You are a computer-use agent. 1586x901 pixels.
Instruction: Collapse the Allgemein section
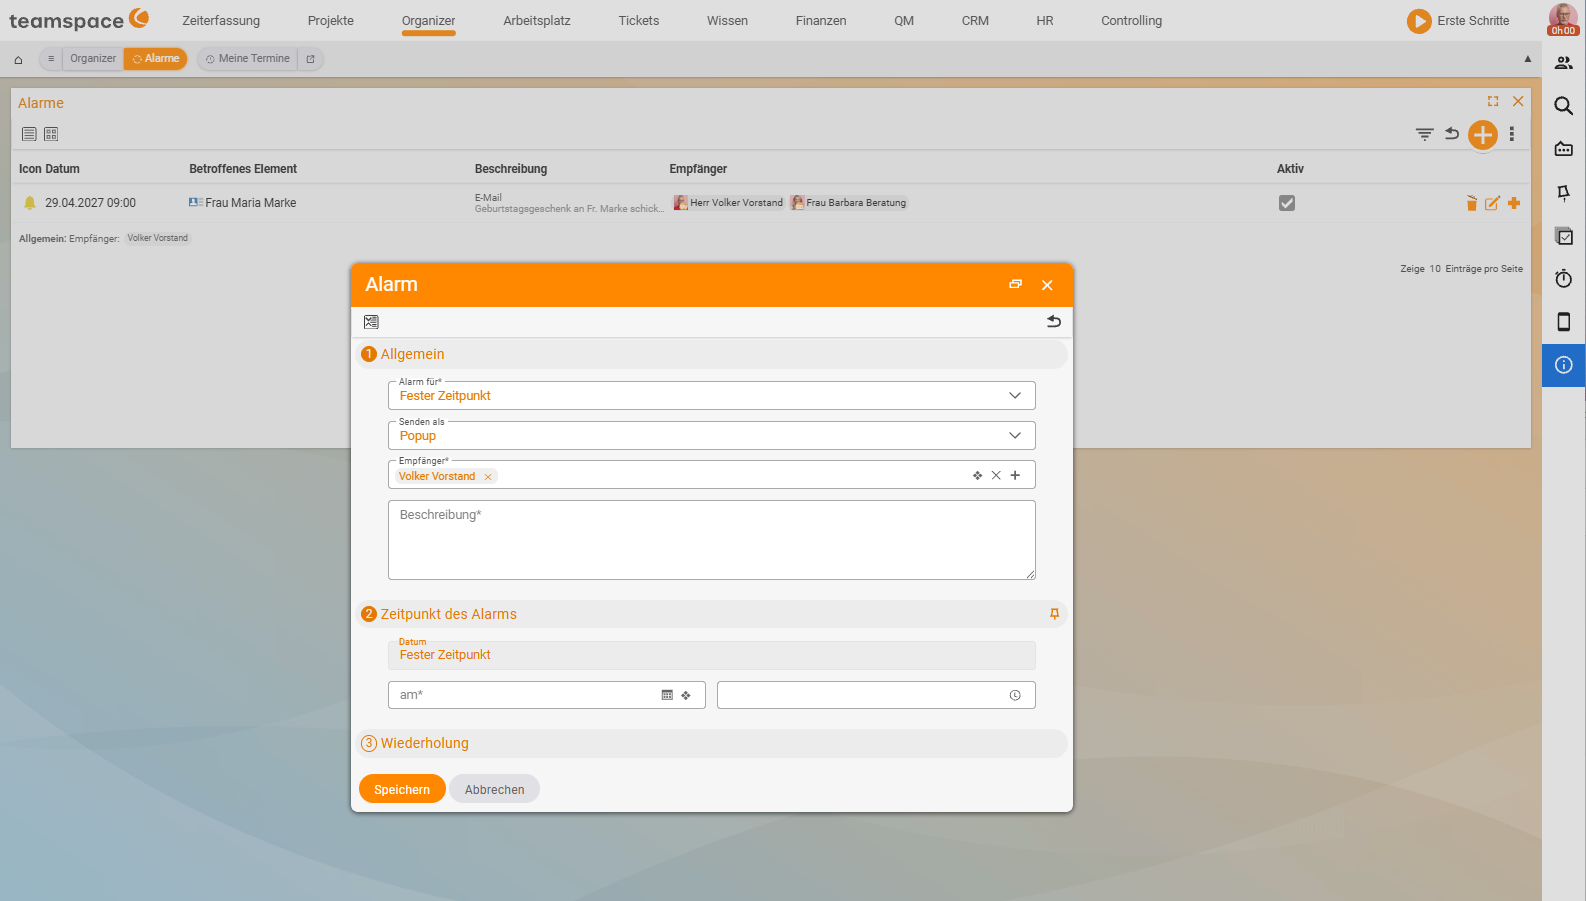tap(711, 354)
